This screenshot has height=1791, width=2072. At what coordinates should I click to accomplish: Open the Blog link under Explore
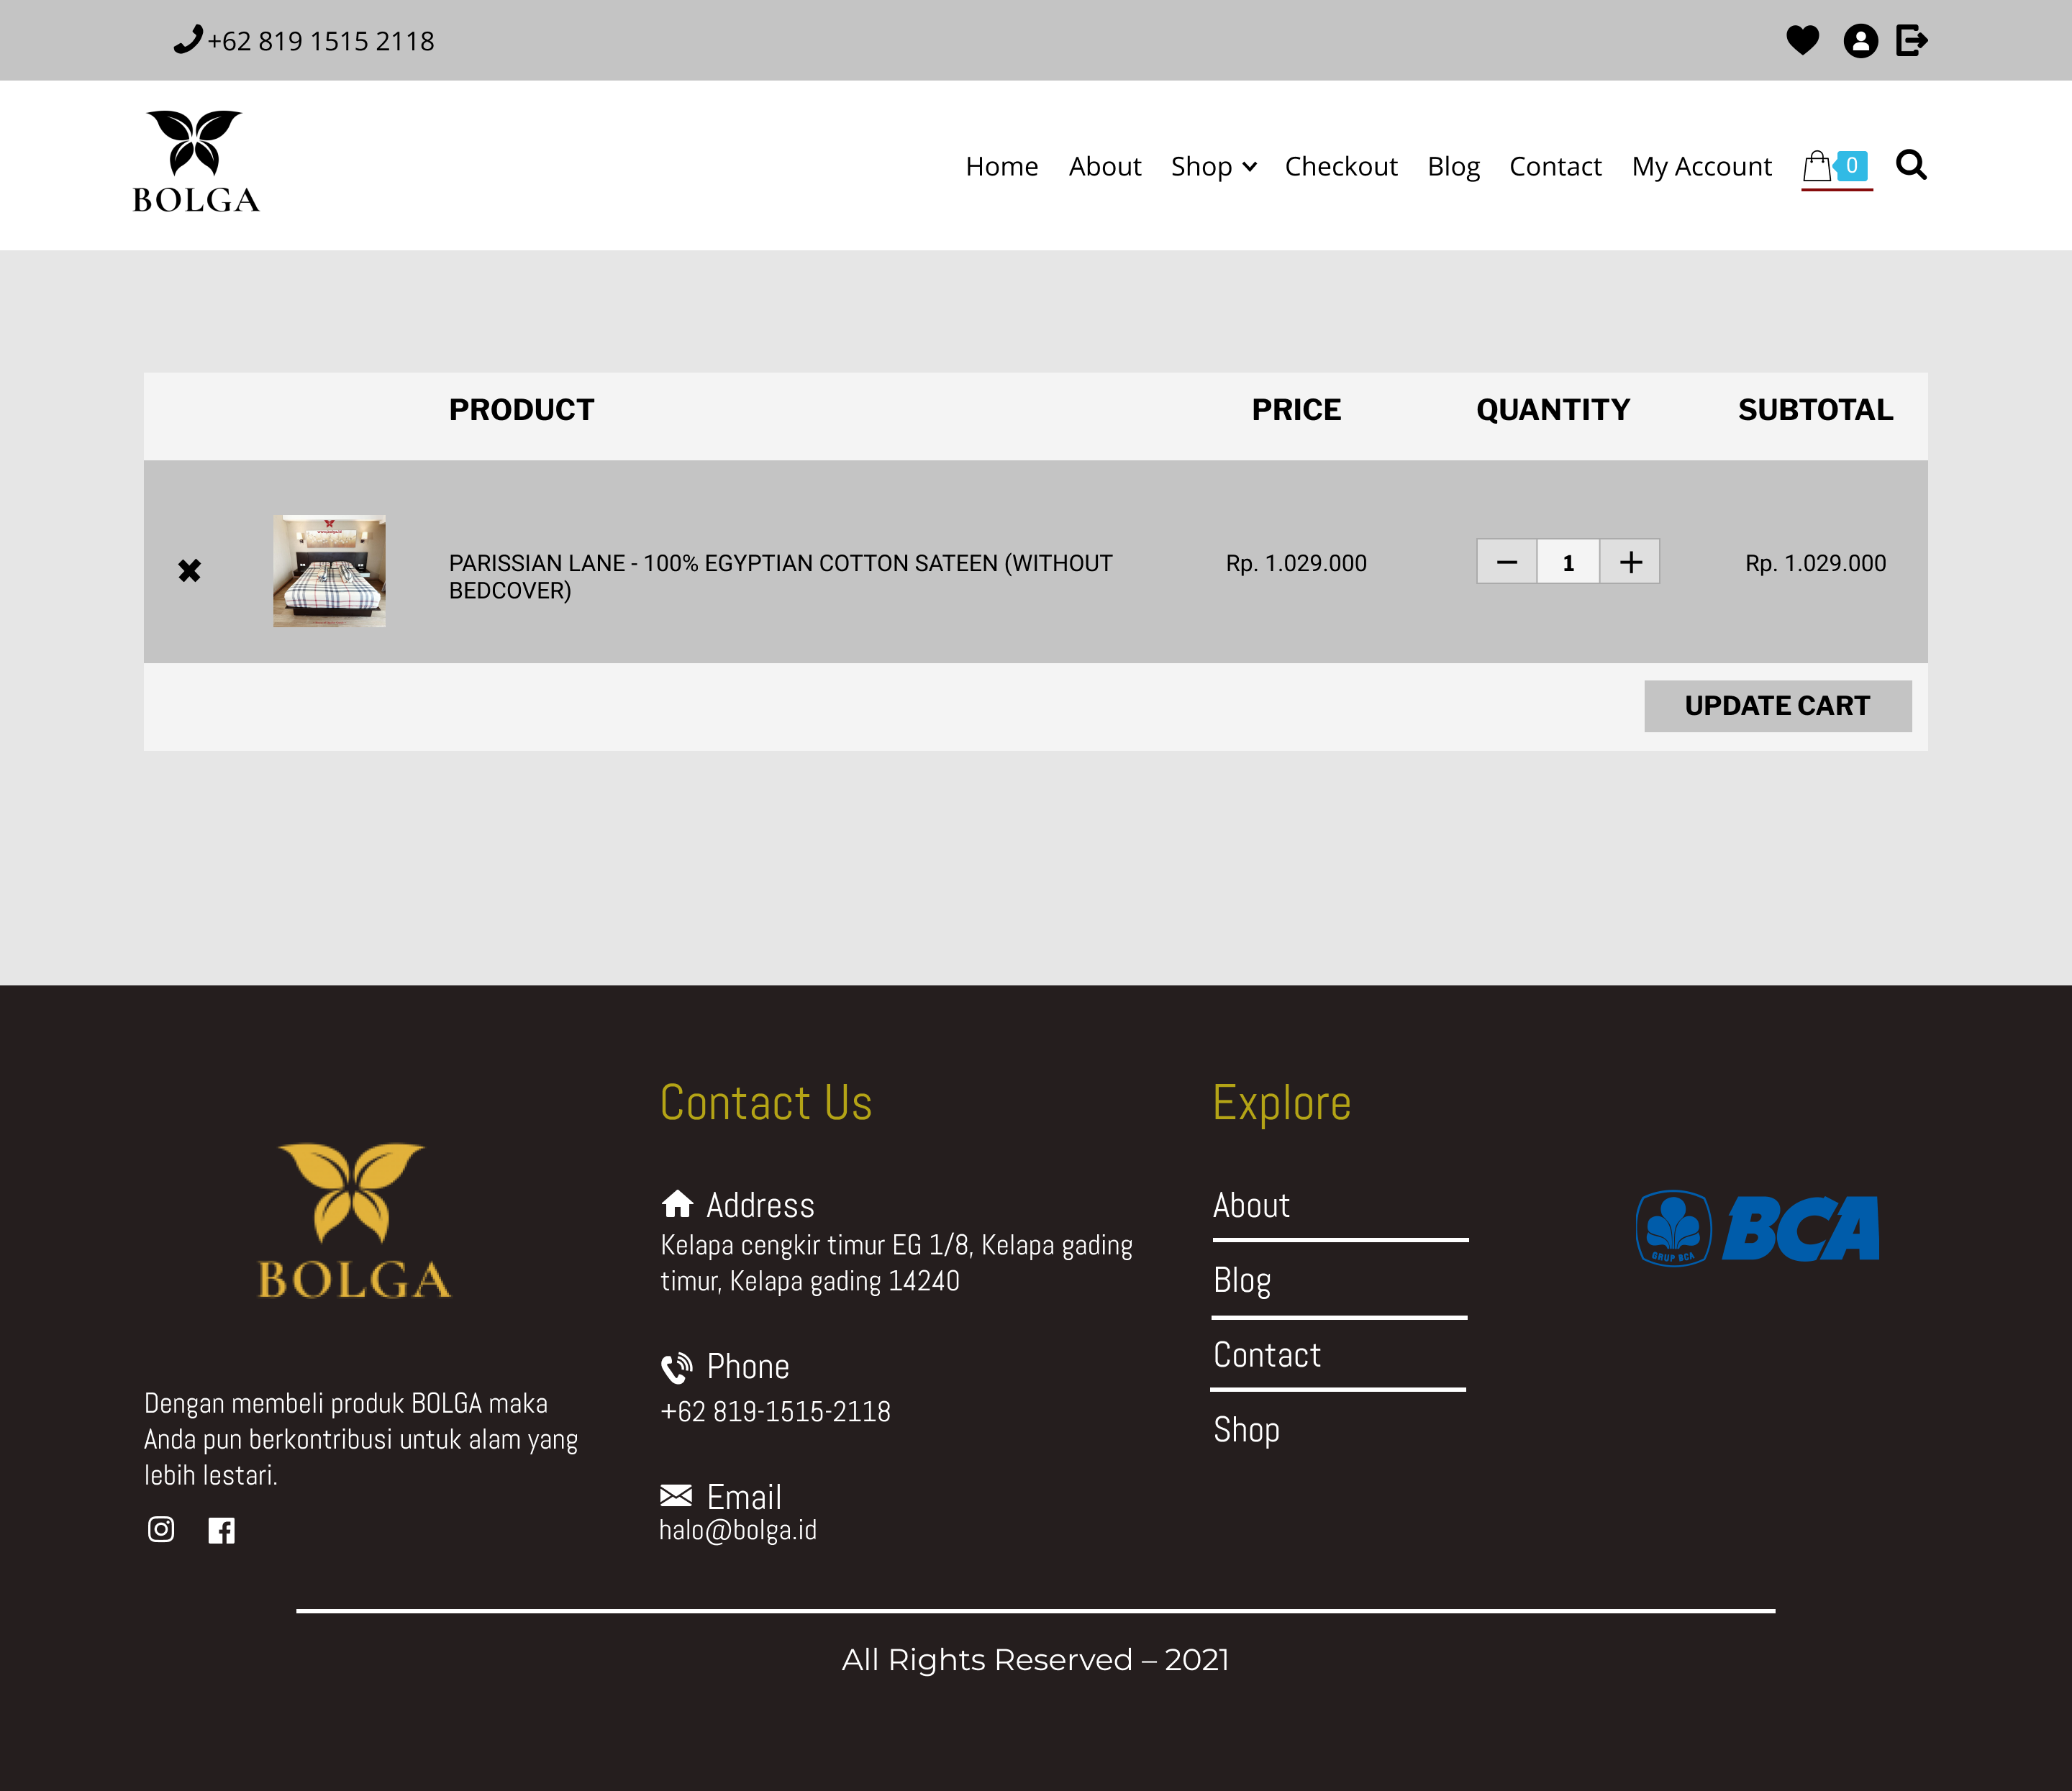(1242, 1280)
